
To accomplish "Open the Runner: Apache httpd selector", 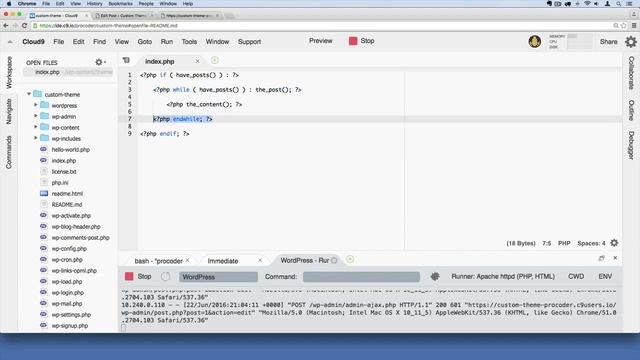I will tap(503, 276).
